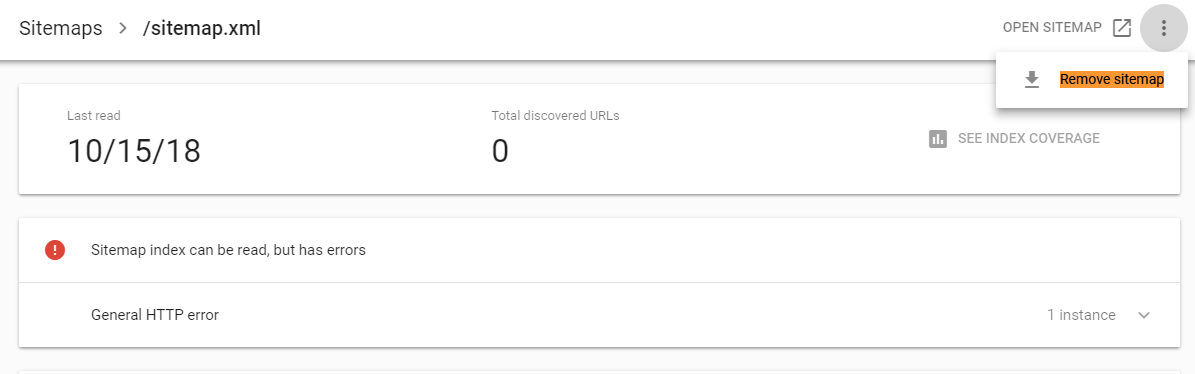Click the /sitemap.xml breadcrumb title
The width and height of the screenshot is (1195, 374).
click(x=201, y=29)
